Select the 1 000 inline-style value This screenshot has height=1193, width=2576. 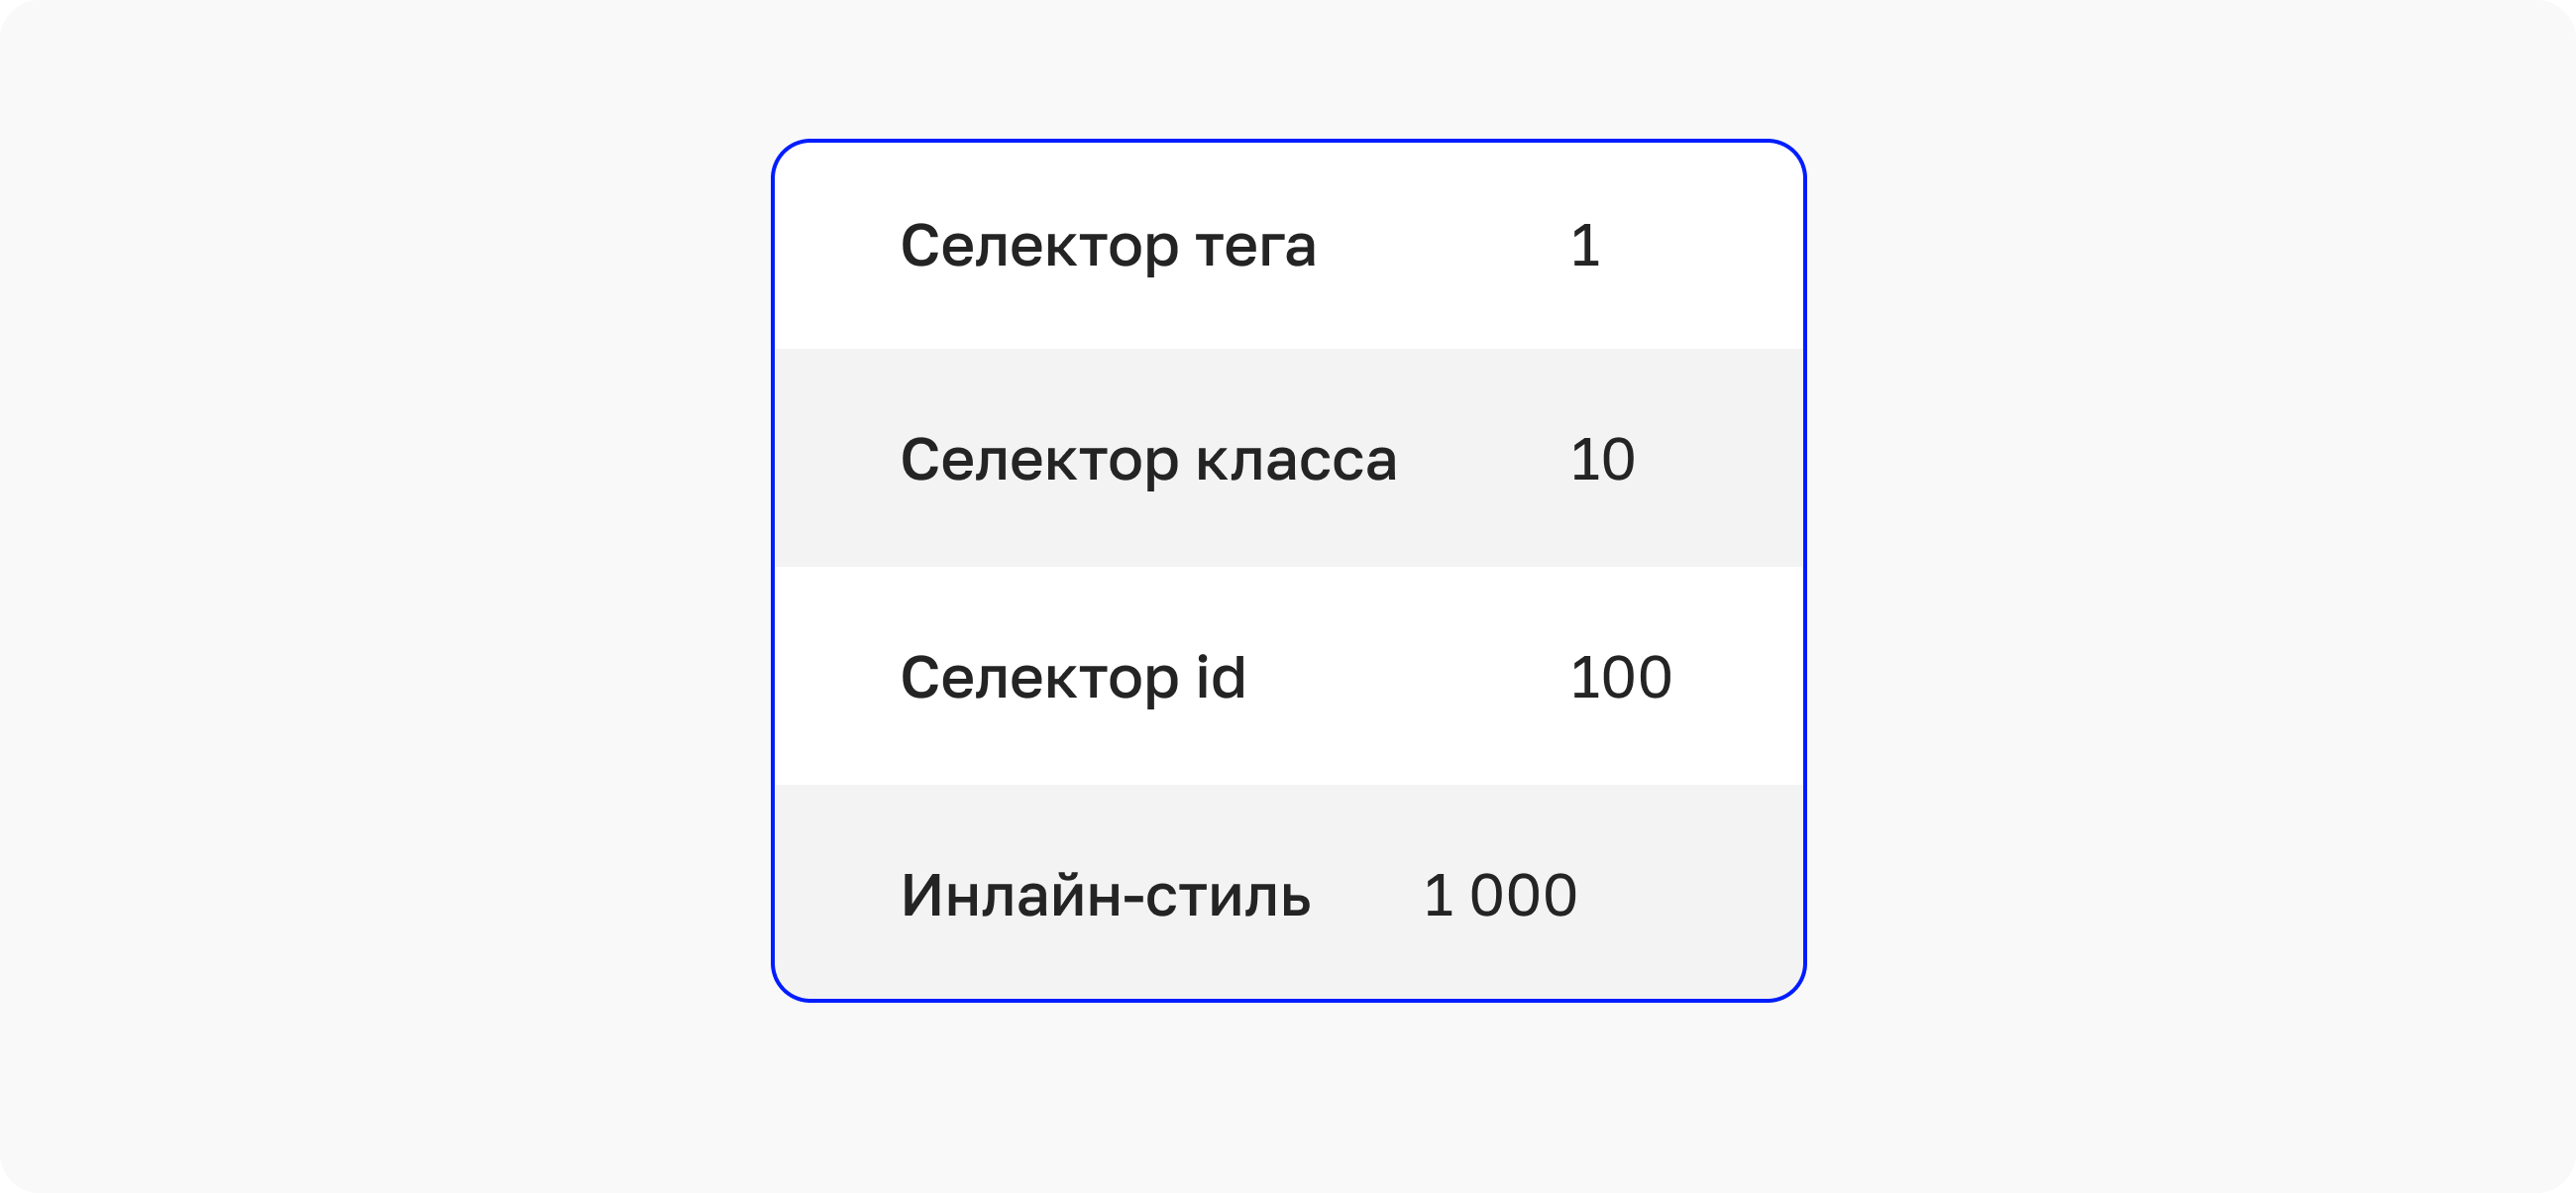pos(1500,895)
